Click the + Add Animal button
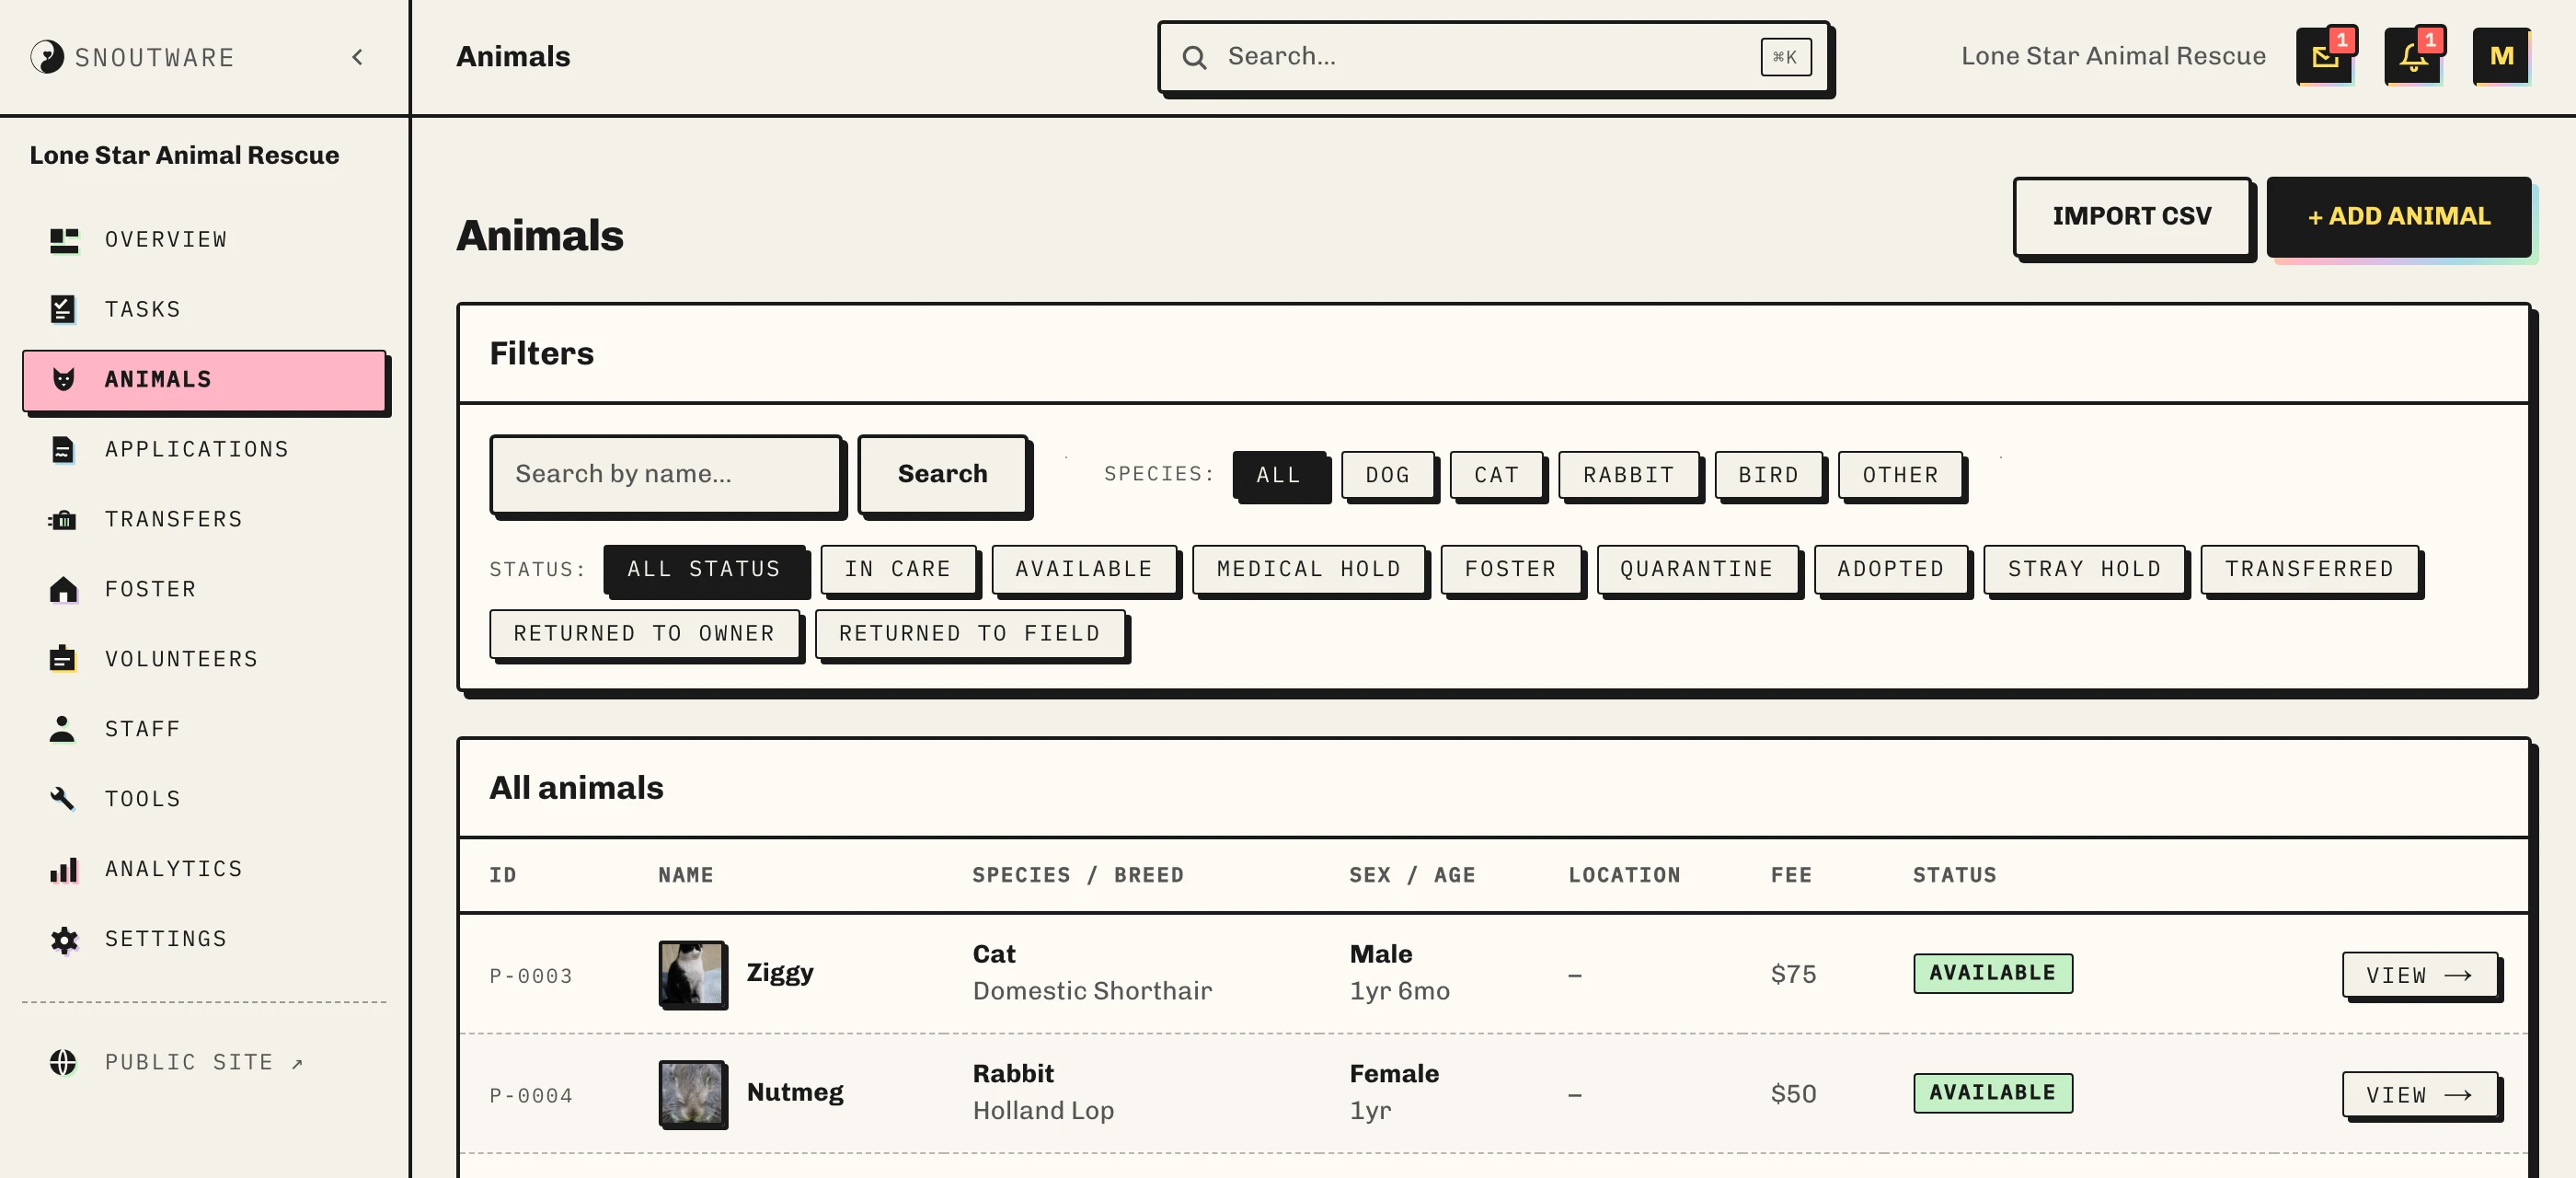The height and width of the screenshot is (1178, 2576). (x=2398, y=216)
